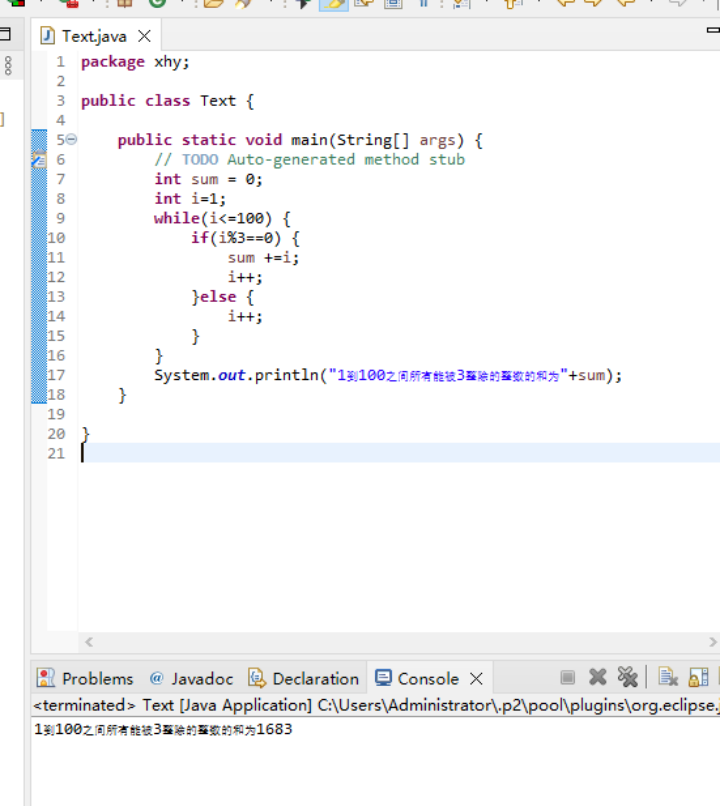Click the editor horizontal scrollbar right arrow
720x806 pixels.
713,642
